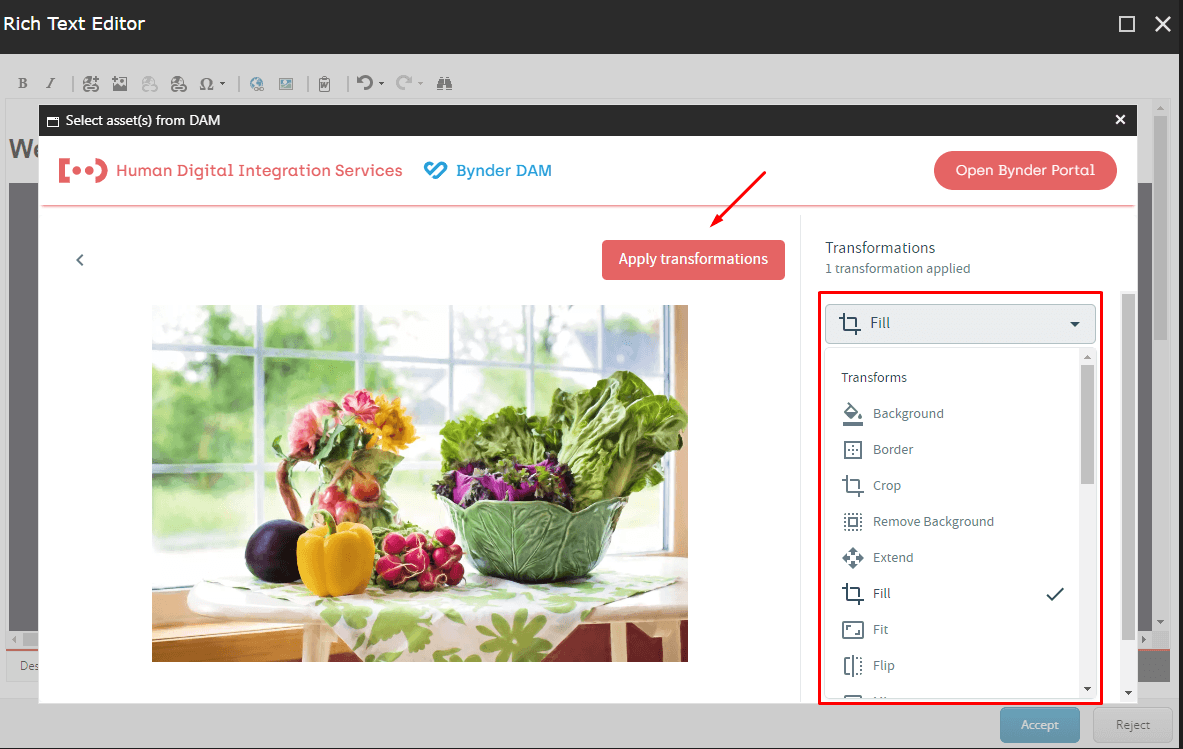This screenshot has width=1183, height=749.
Task: Choose Crop from the transforms list
Action: point(886,486)
